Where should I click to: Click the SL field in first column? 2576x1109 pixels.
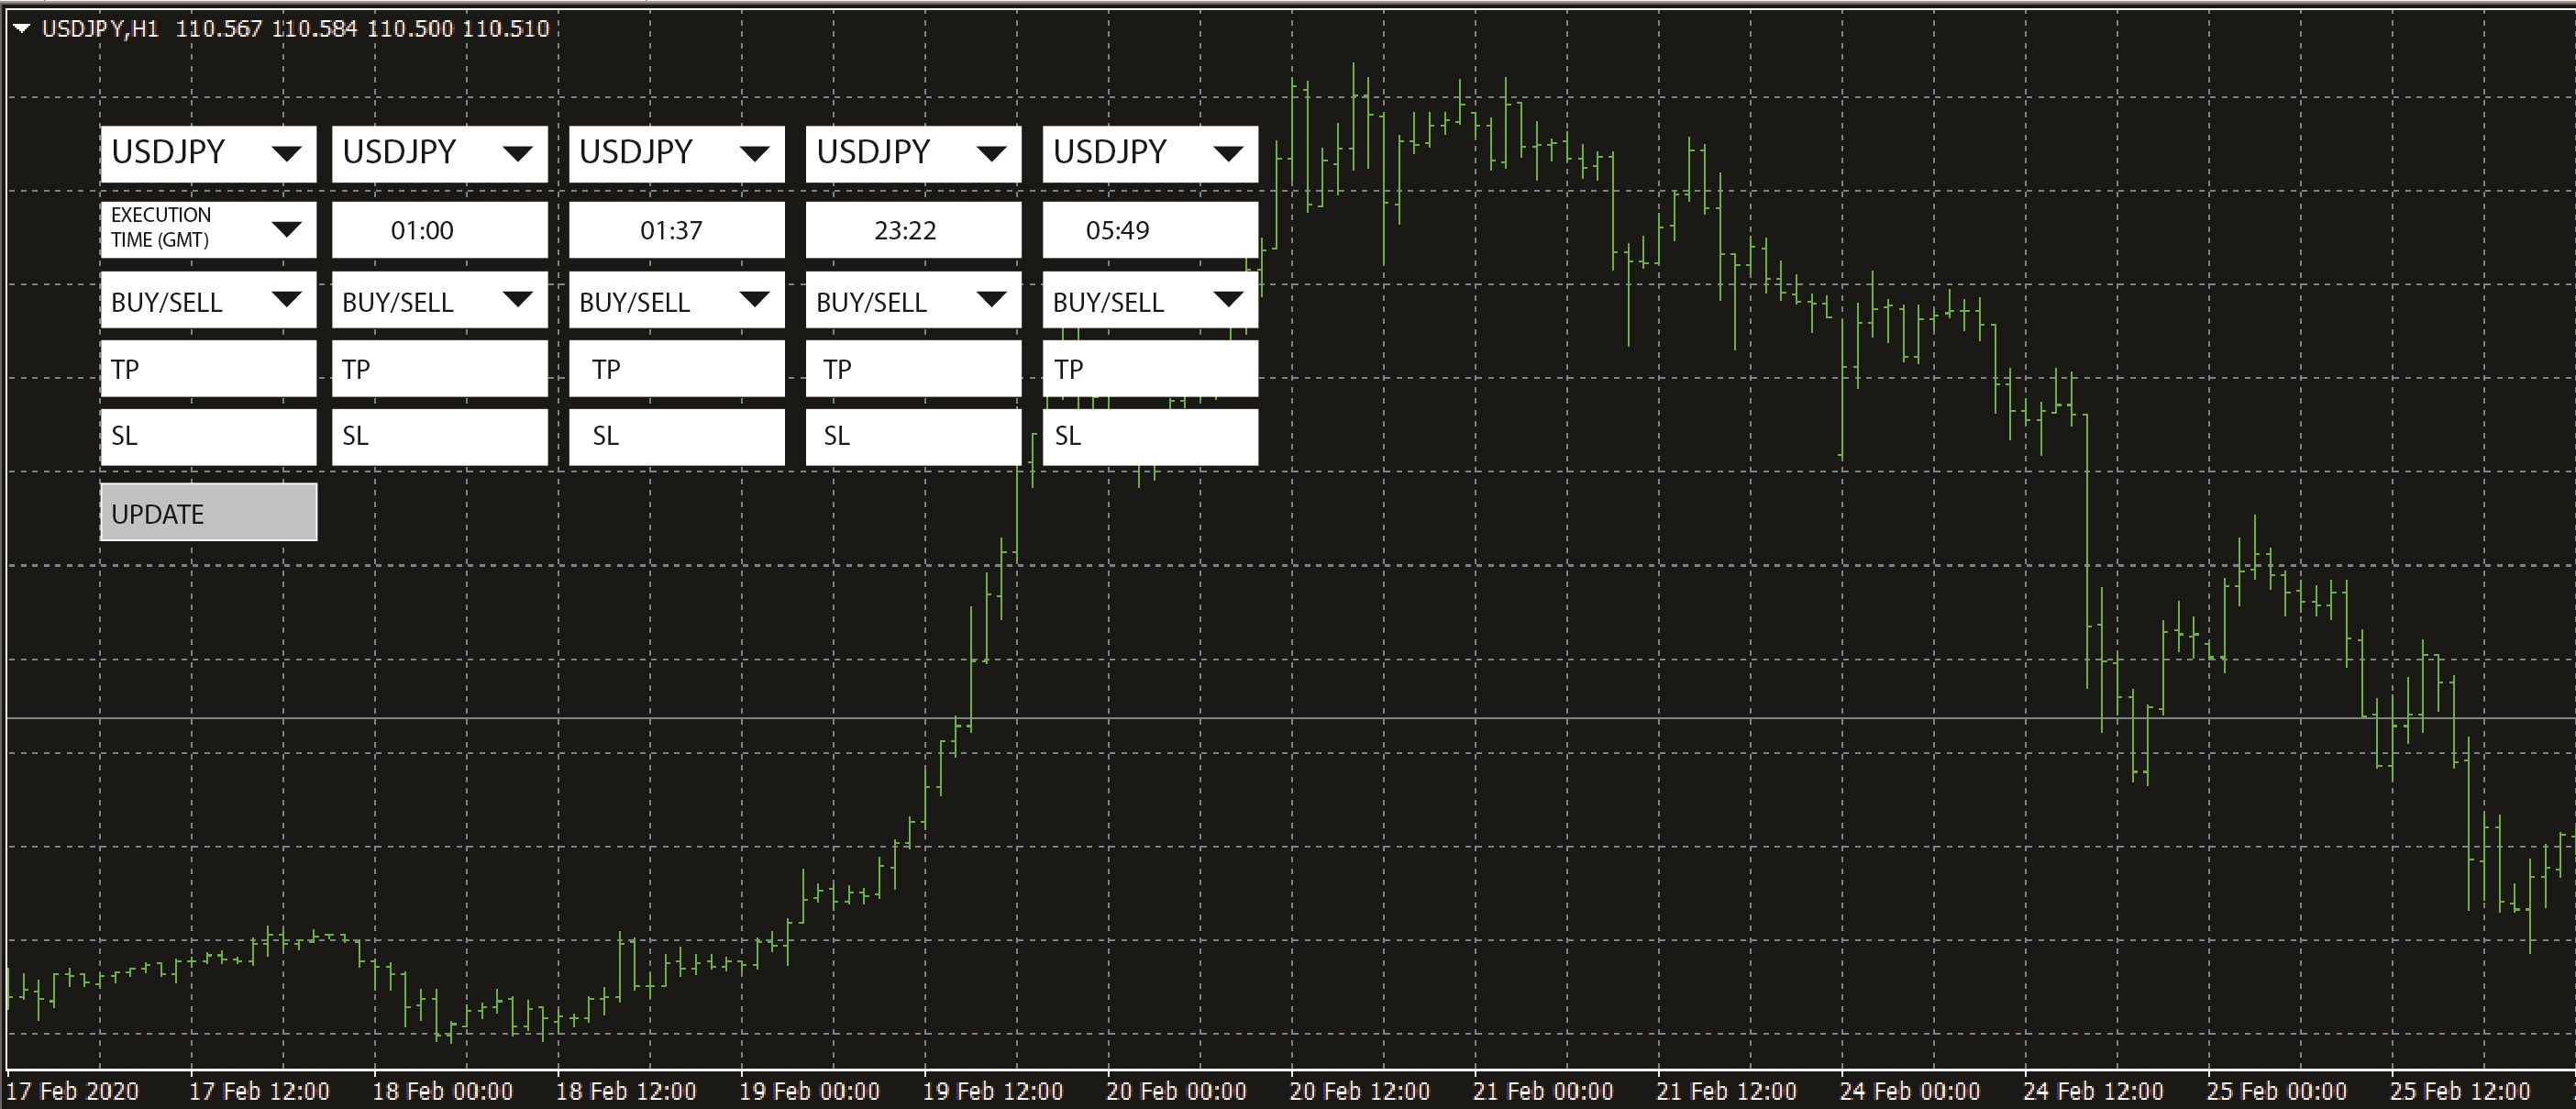coord(208,437)
